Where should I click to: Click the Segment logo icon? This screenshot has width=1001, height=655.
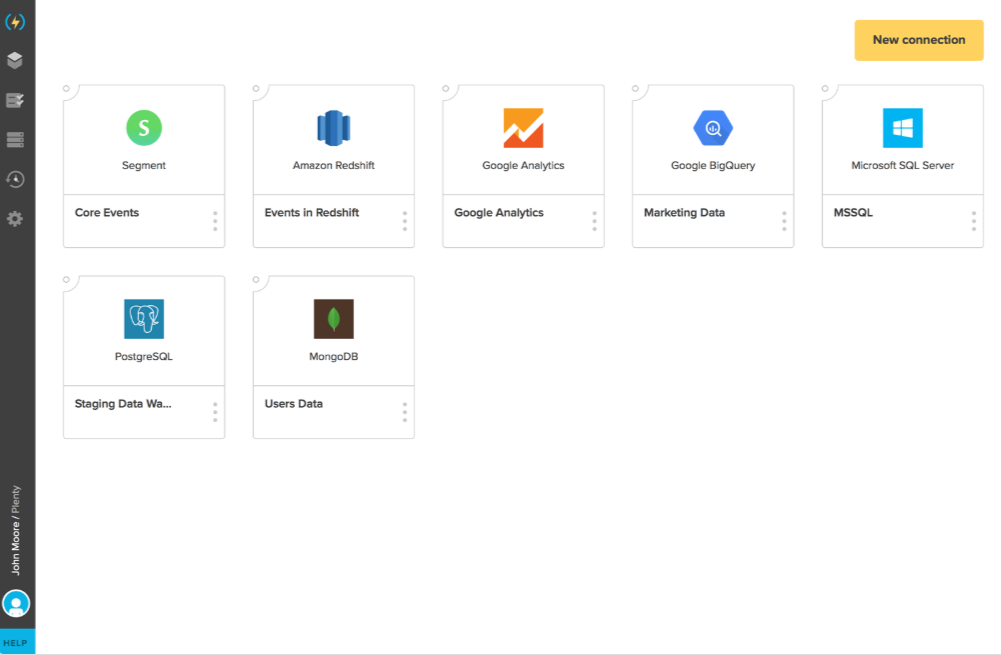(x=144, y=128)
